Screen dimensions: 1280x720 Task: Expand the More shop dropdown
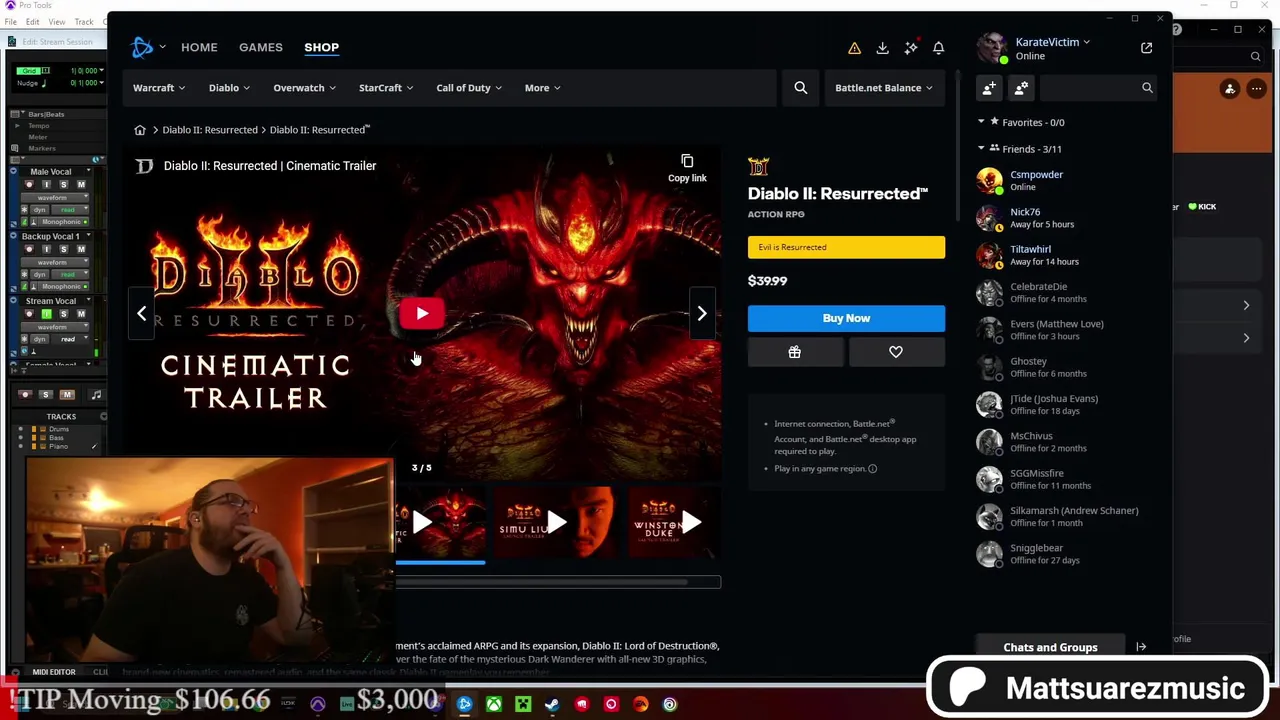tap(543, 88)
